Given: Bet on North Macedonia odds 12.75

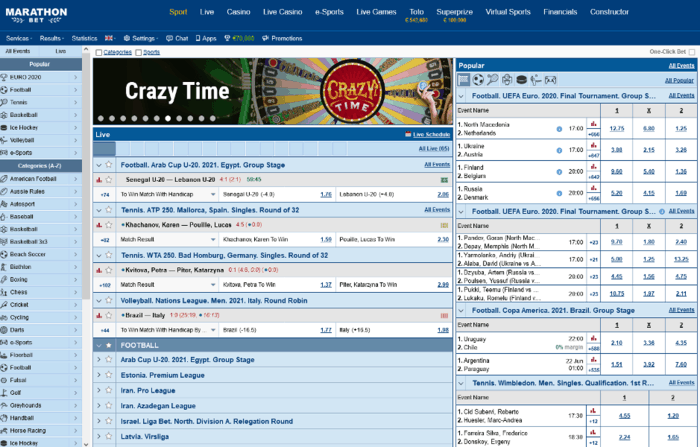Looking at the screenshot, I should coord(617,129).
